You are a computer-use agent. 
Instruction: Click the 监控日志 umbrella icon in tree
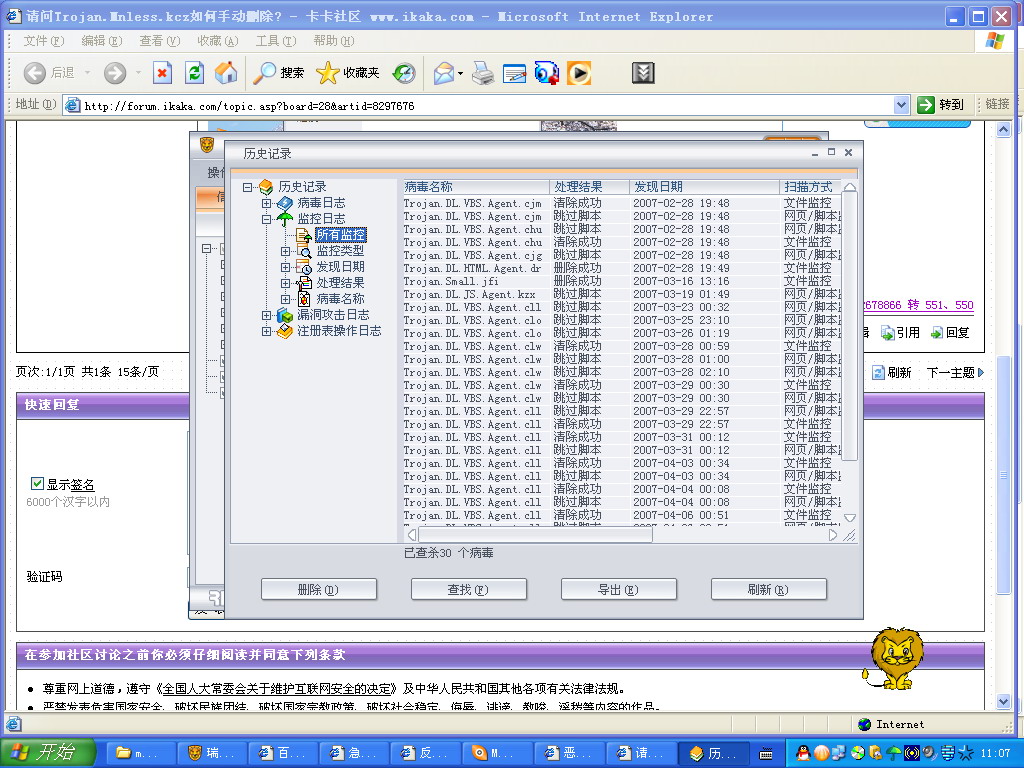pyautogui.click(x=285, y=219)
